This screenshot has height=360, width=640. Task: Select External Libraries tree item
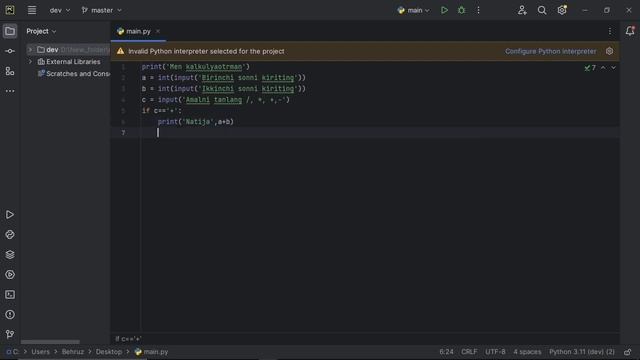tap(69, 62)
